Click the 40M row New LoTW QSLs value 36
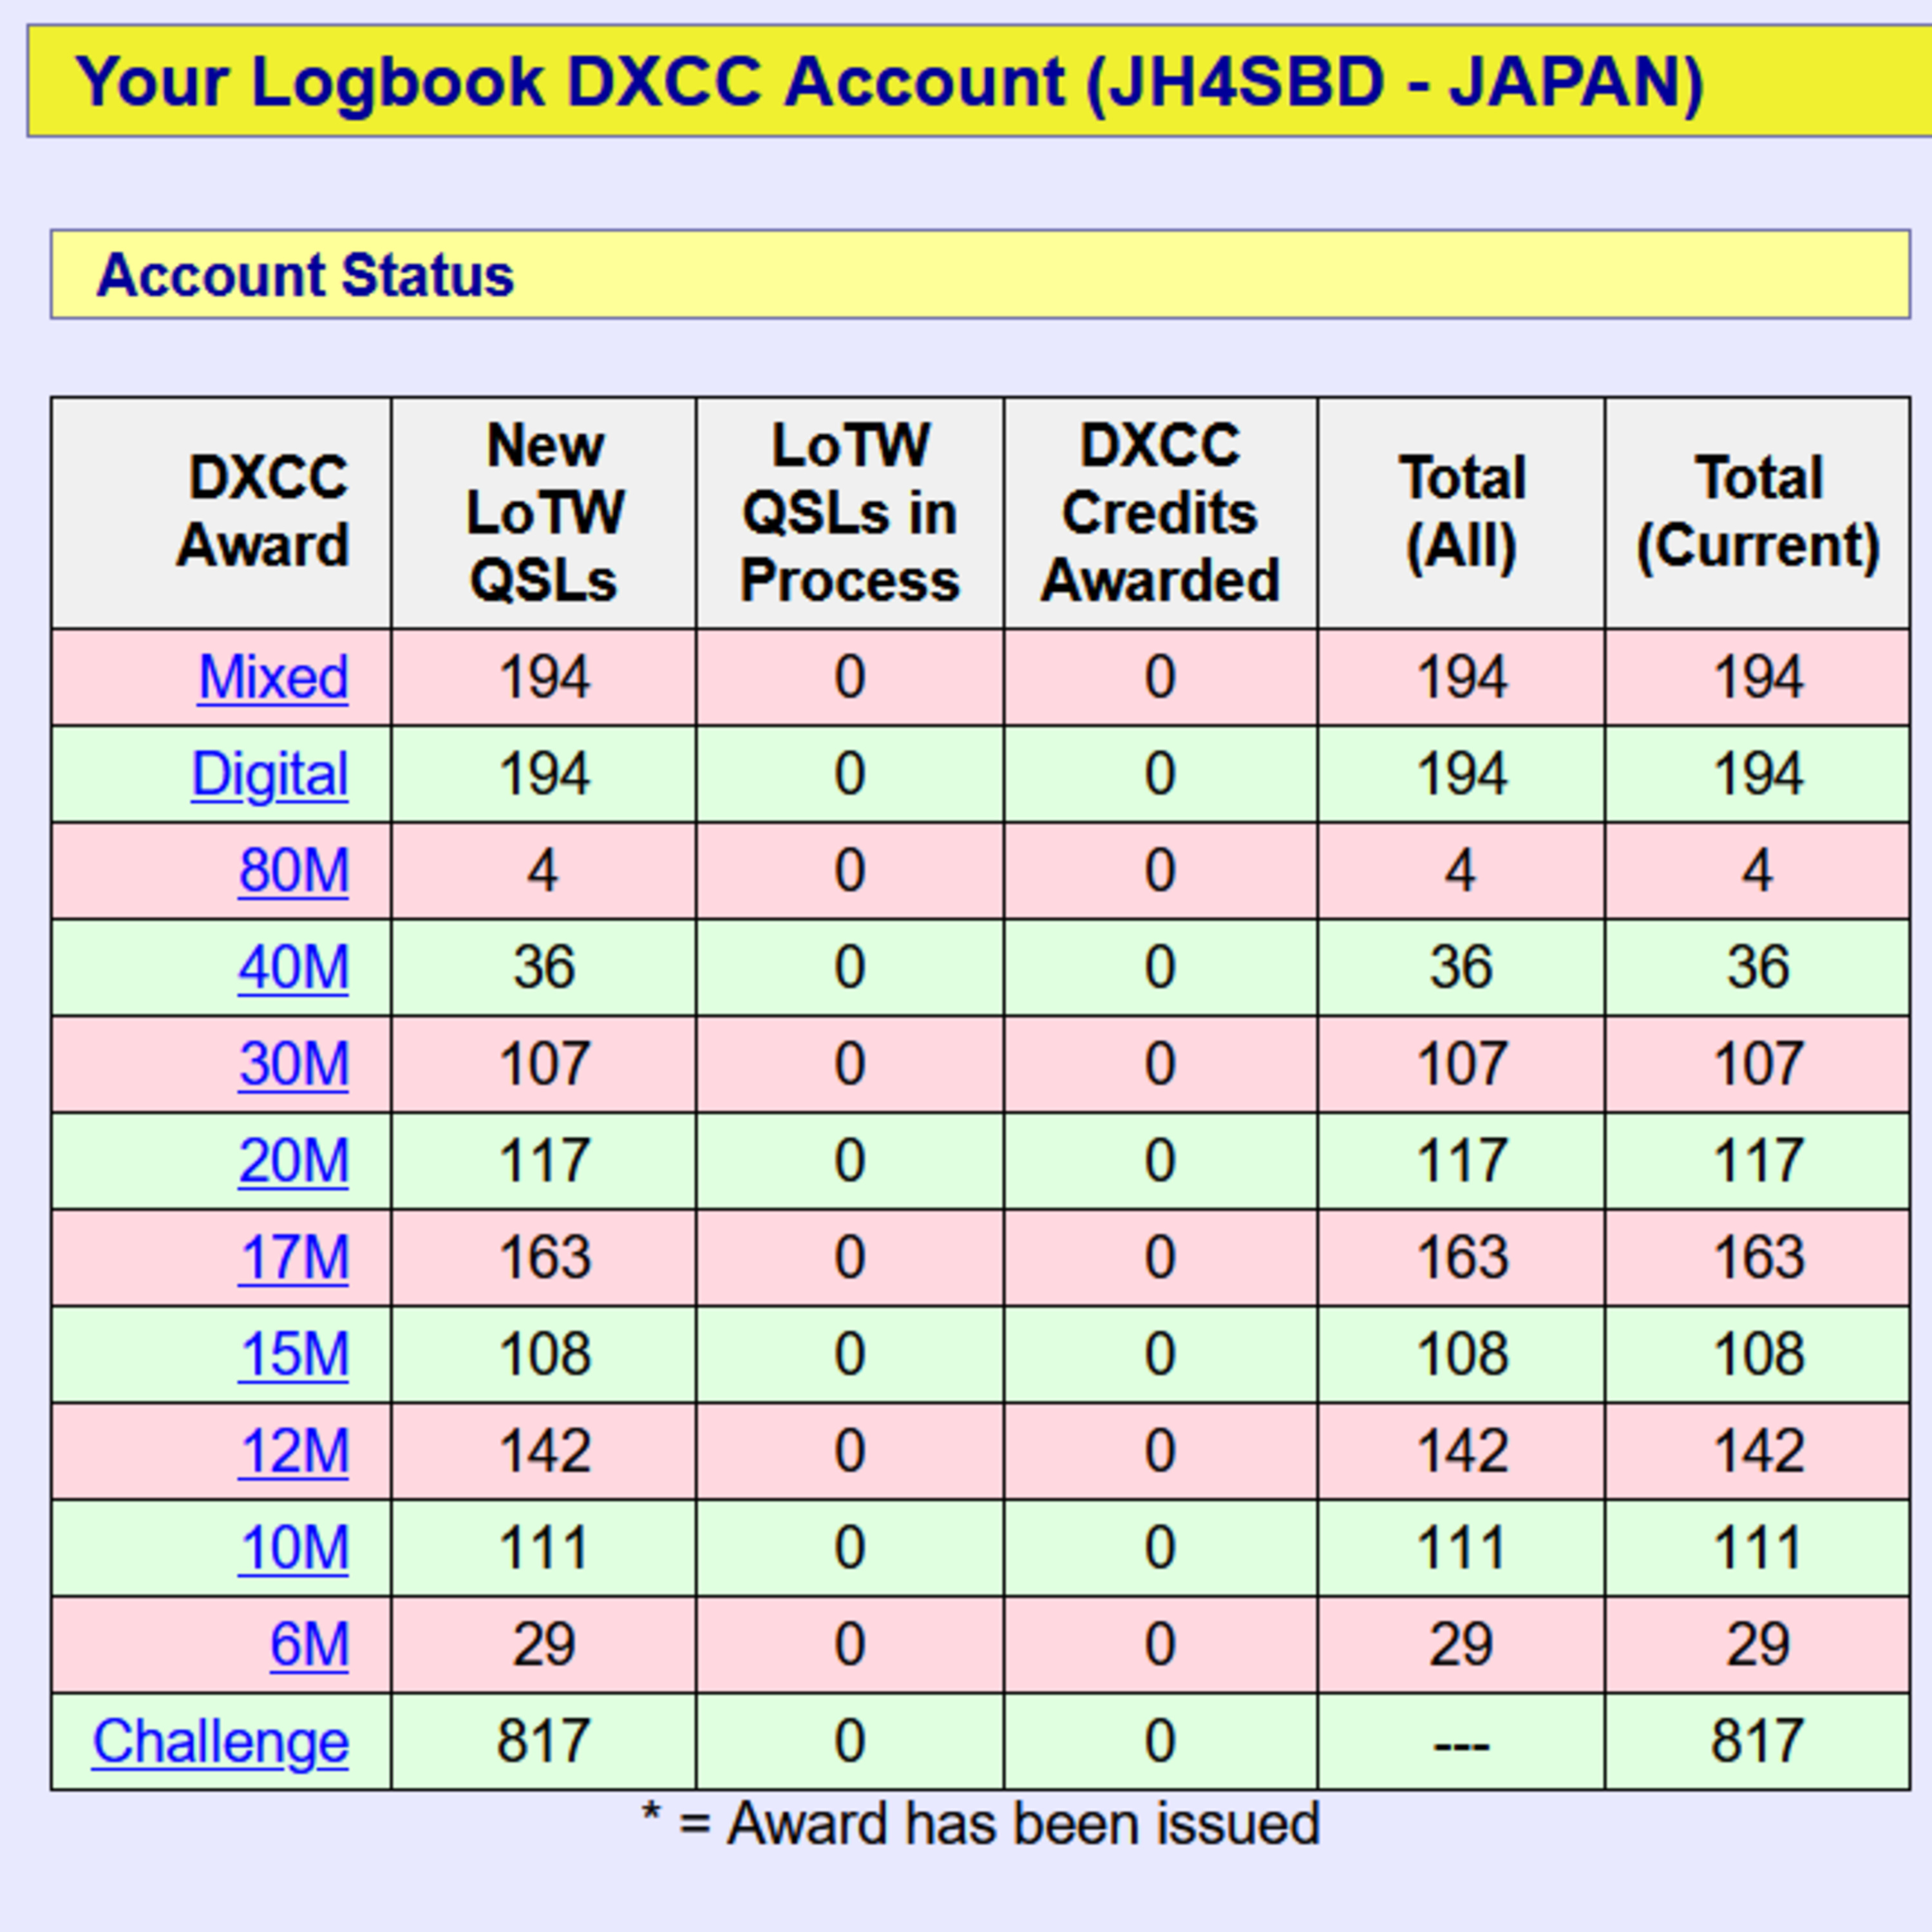This screenshot has height=1932, width=1932. [x=545, y=967]
